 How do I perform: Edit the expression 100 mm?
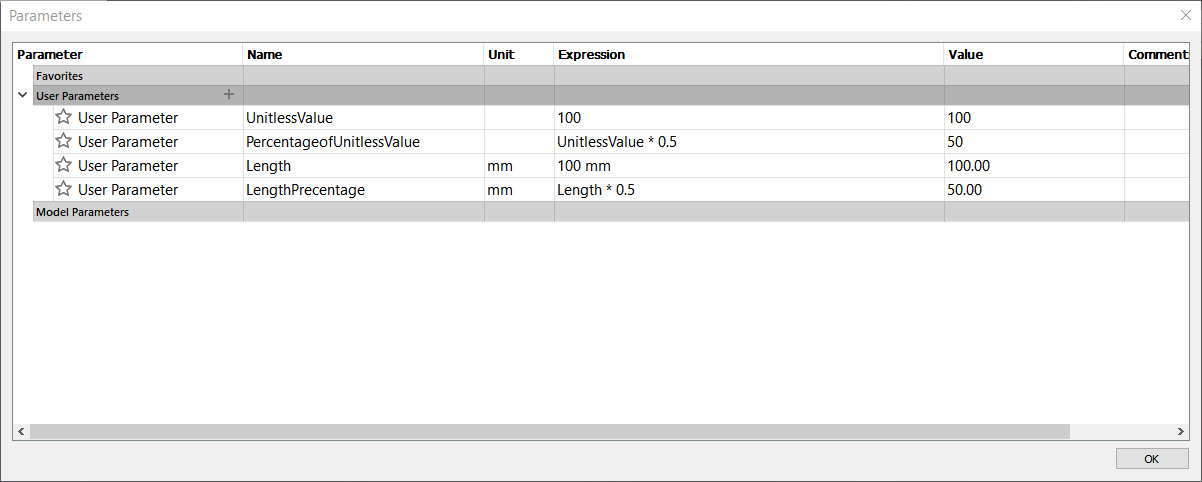[x=749, y=166]
